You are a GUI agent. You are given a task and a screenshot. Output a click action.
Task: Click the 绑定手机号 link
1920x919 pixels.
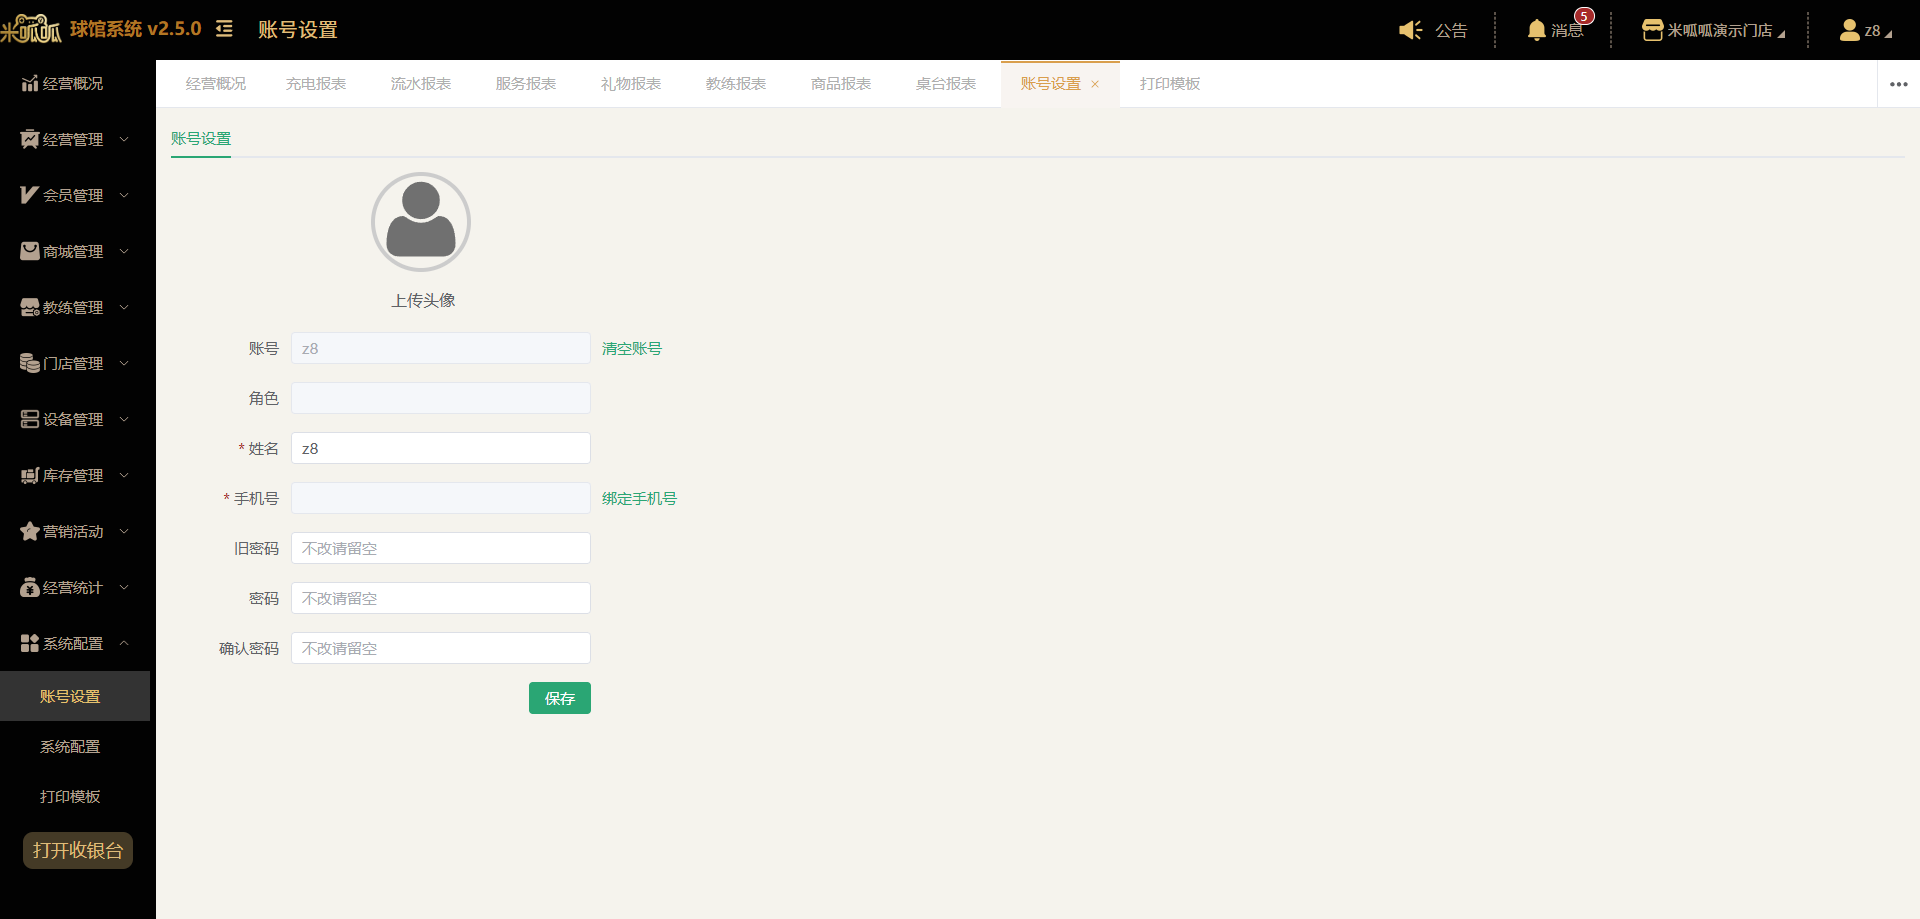[639, 498]
